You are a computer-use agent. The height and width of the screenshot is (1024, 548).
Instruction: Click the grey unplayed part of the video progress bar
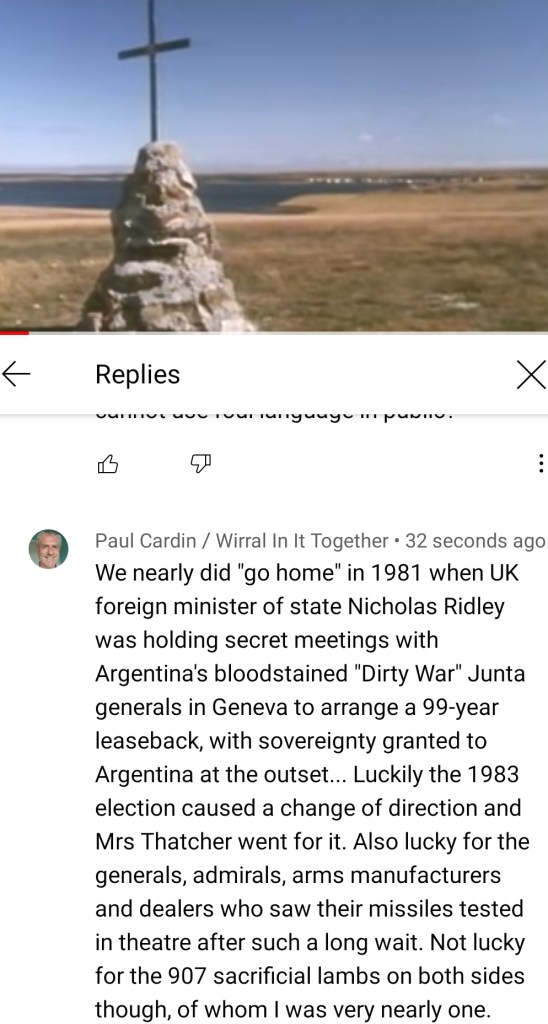(x=289, y=333)
